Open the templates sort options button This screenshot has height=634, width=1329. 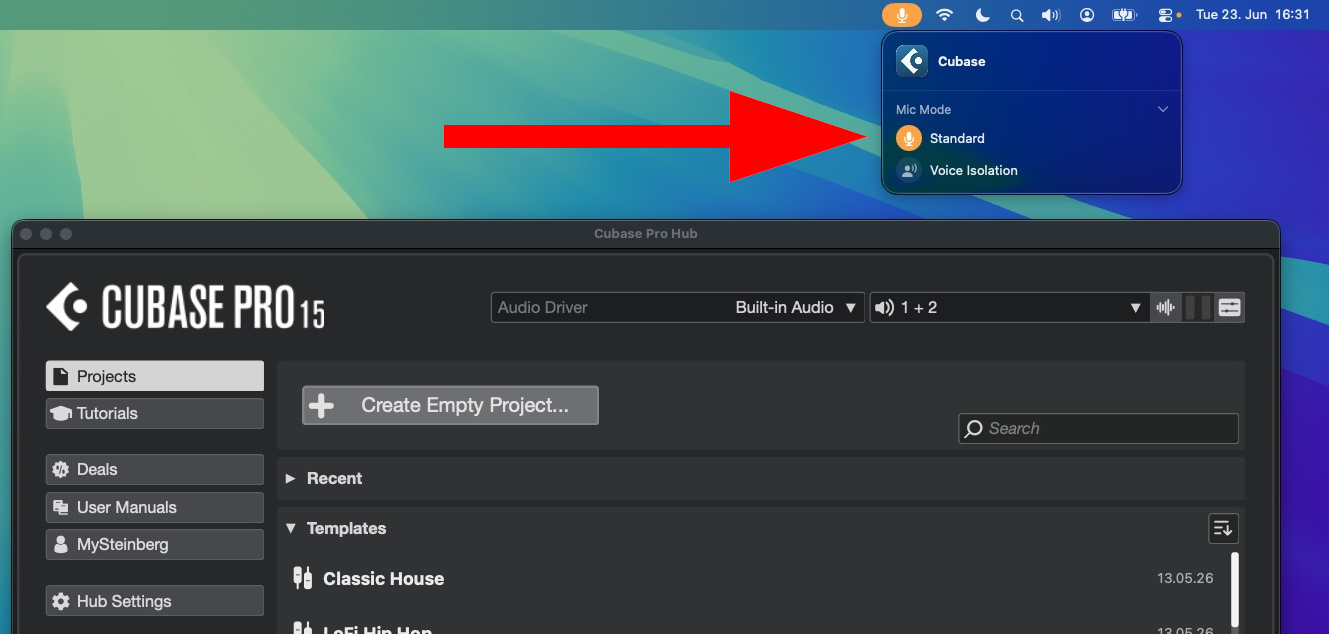click(x=1223, y=528)
